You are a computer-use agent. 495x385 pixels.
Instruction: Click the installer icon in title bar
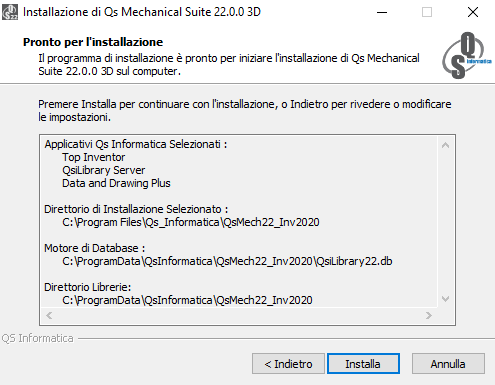coord(10,12)
